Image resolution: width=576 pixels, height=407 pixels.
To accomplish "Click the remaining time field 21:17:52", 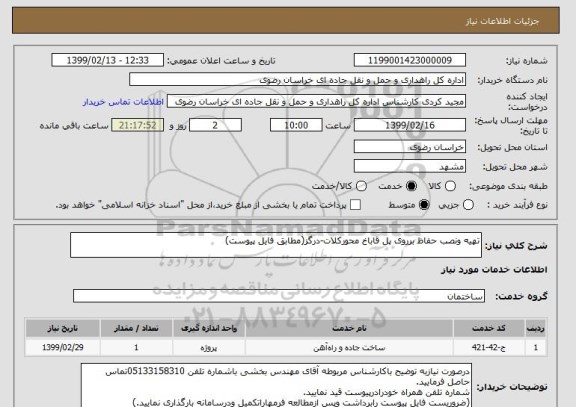I will (137, 125).
